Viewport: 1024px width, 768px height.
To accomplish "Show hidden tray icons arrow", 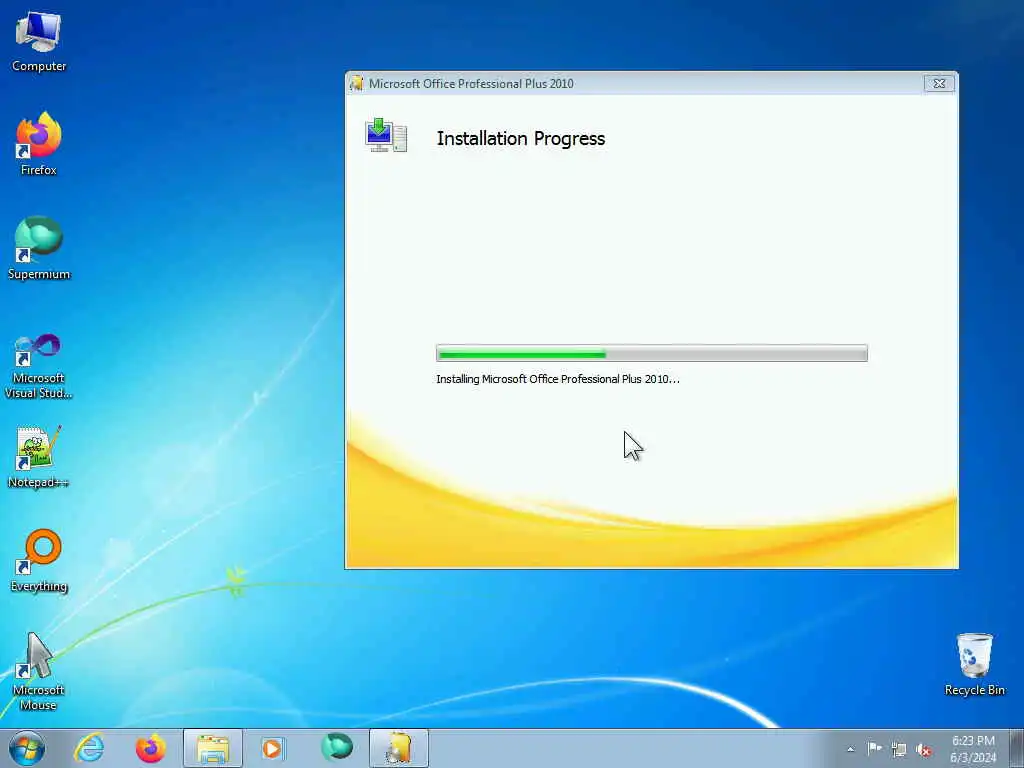I will pos(850,749).
